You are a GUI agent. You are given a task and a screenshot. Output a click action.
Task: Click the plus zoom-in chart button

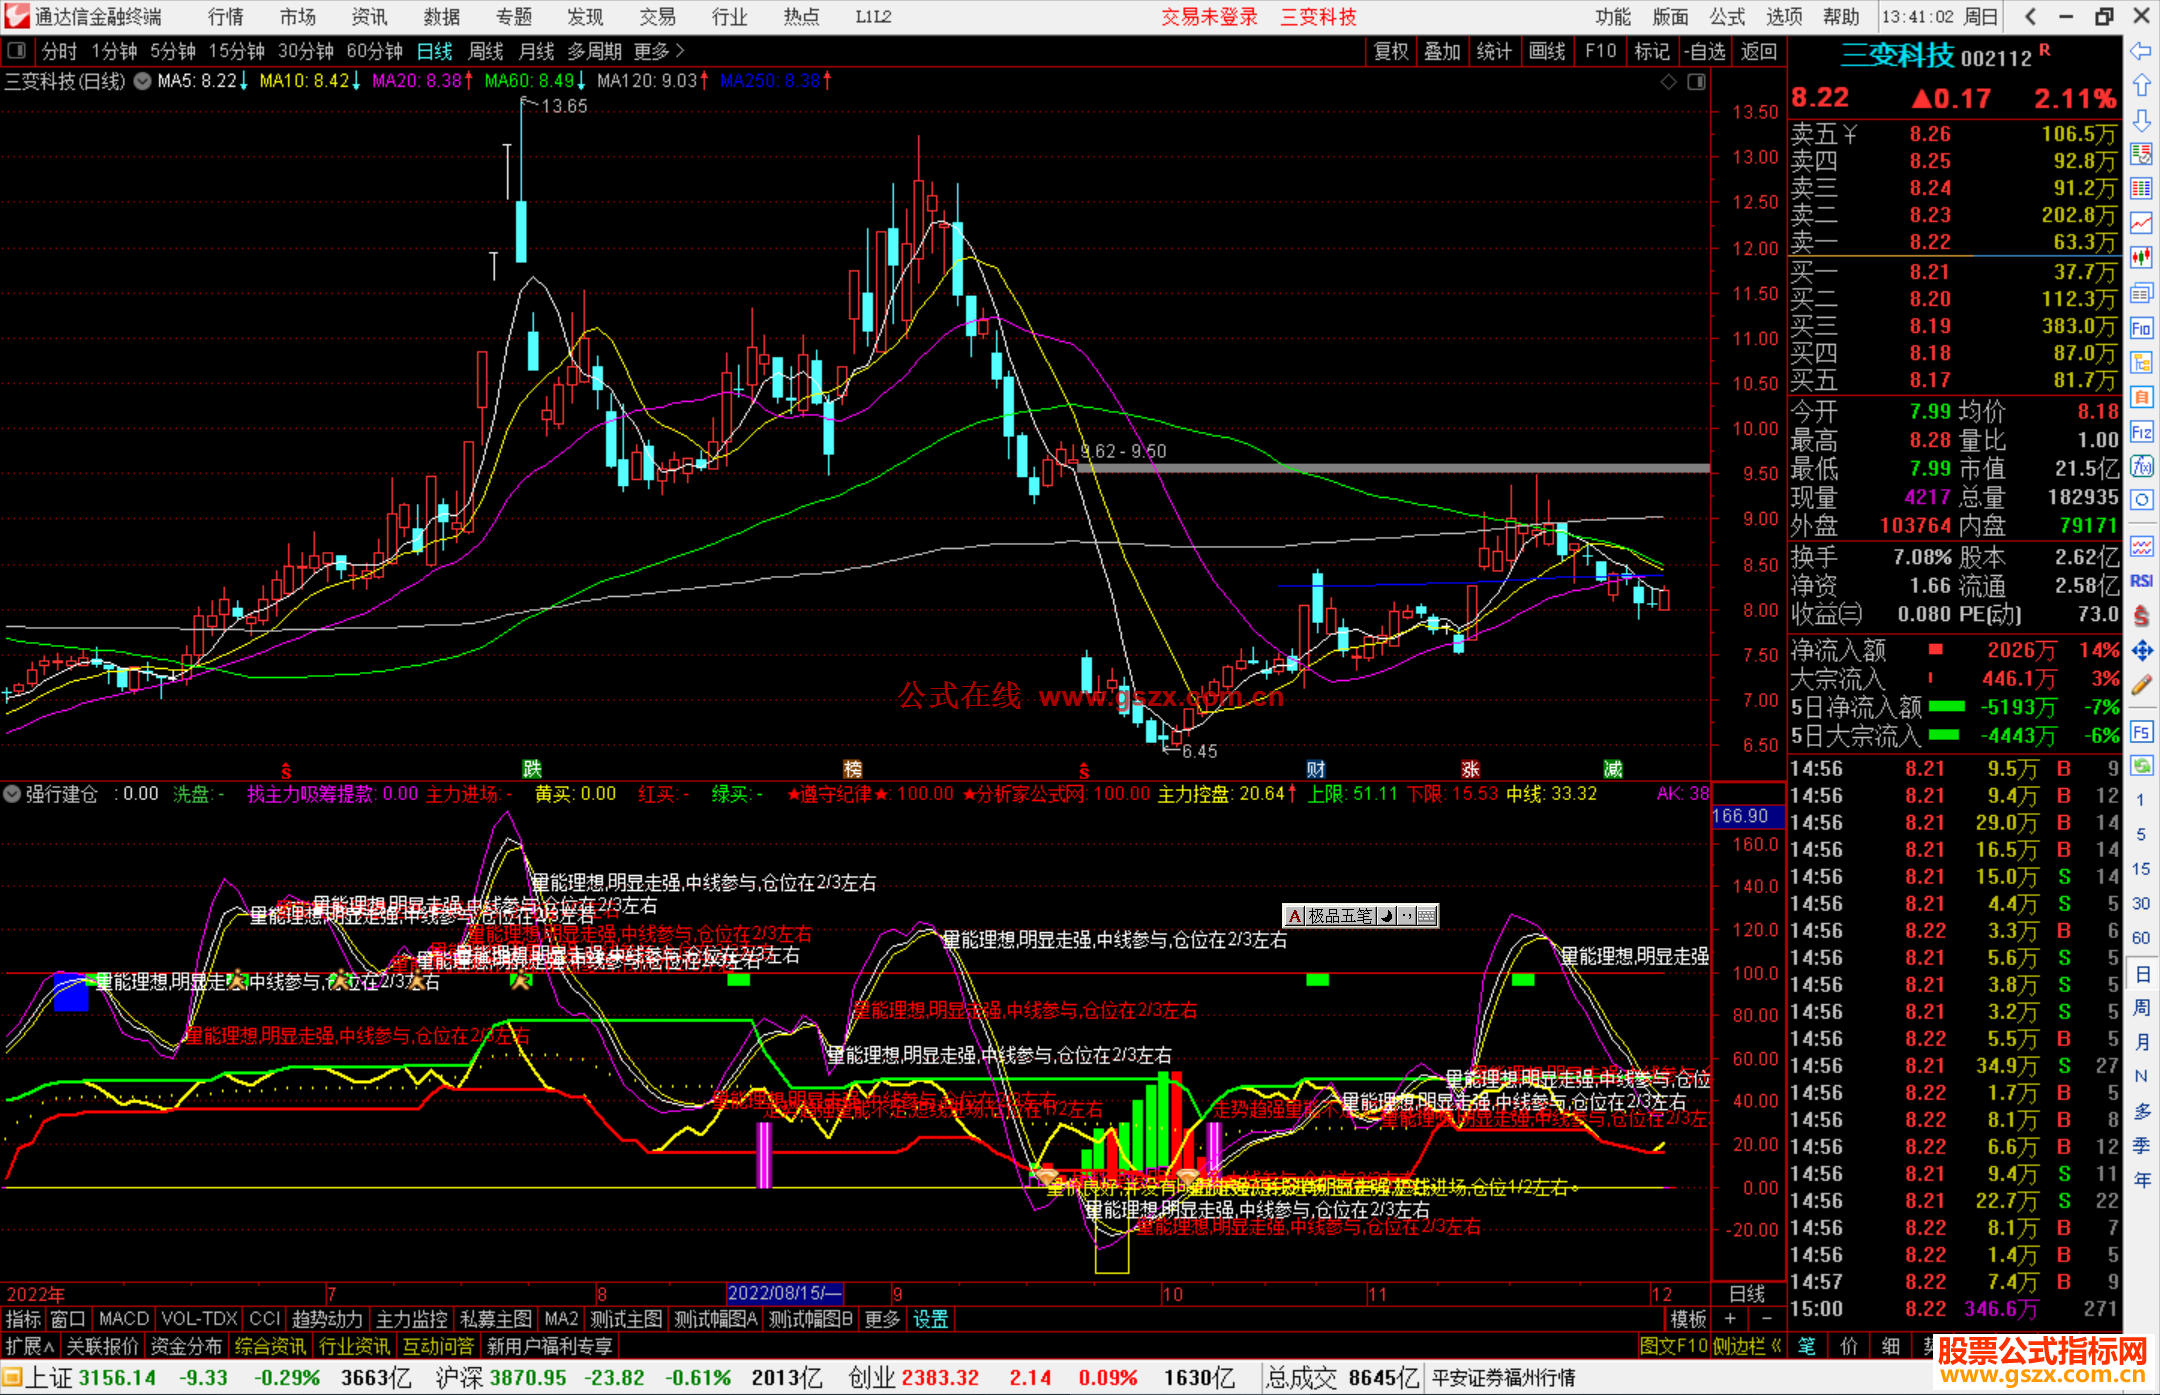[1730, 1319]
